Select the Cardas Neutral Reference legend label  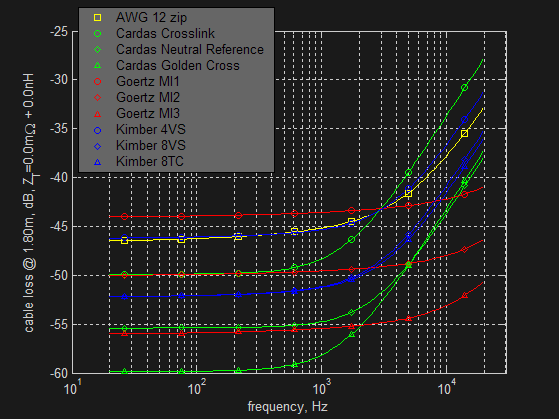pos(190,50)
